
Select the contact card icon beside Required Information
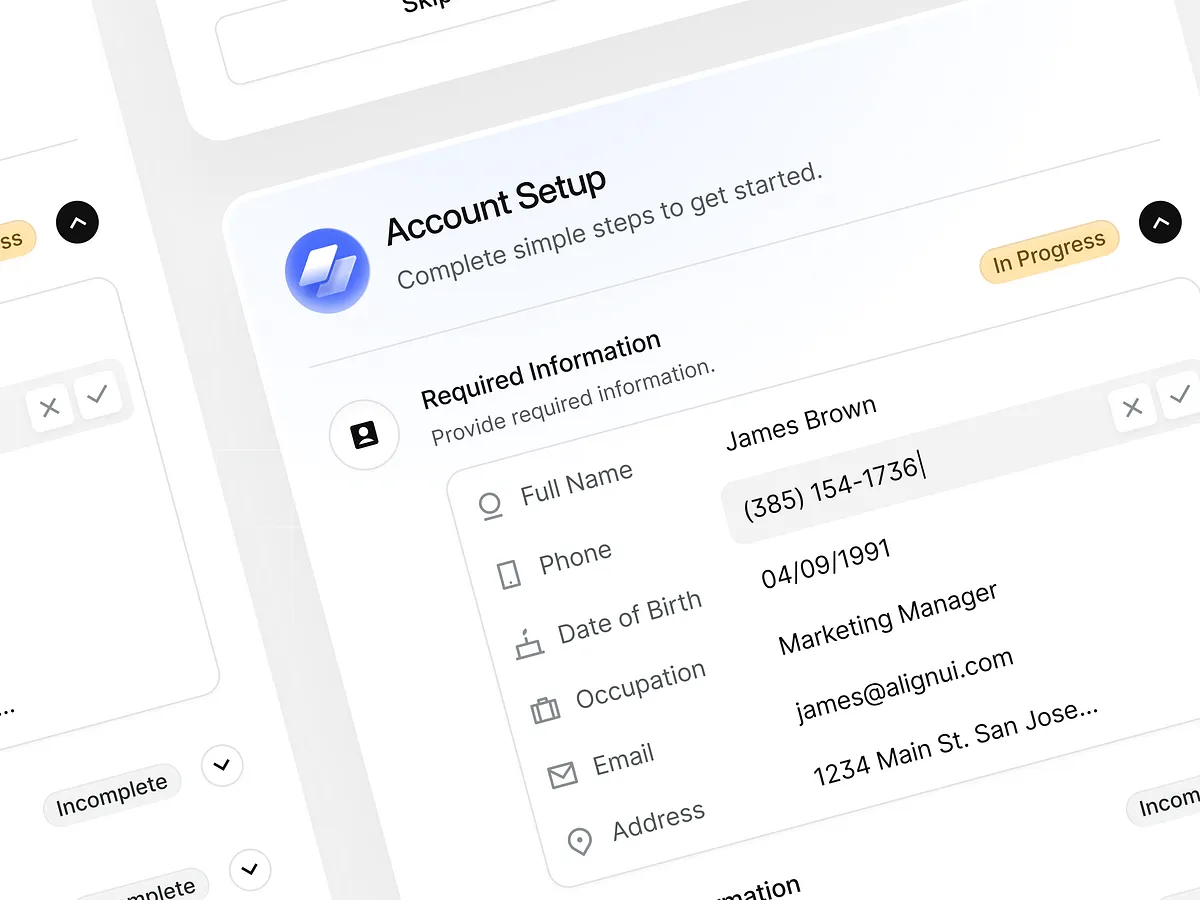[364, 434]
